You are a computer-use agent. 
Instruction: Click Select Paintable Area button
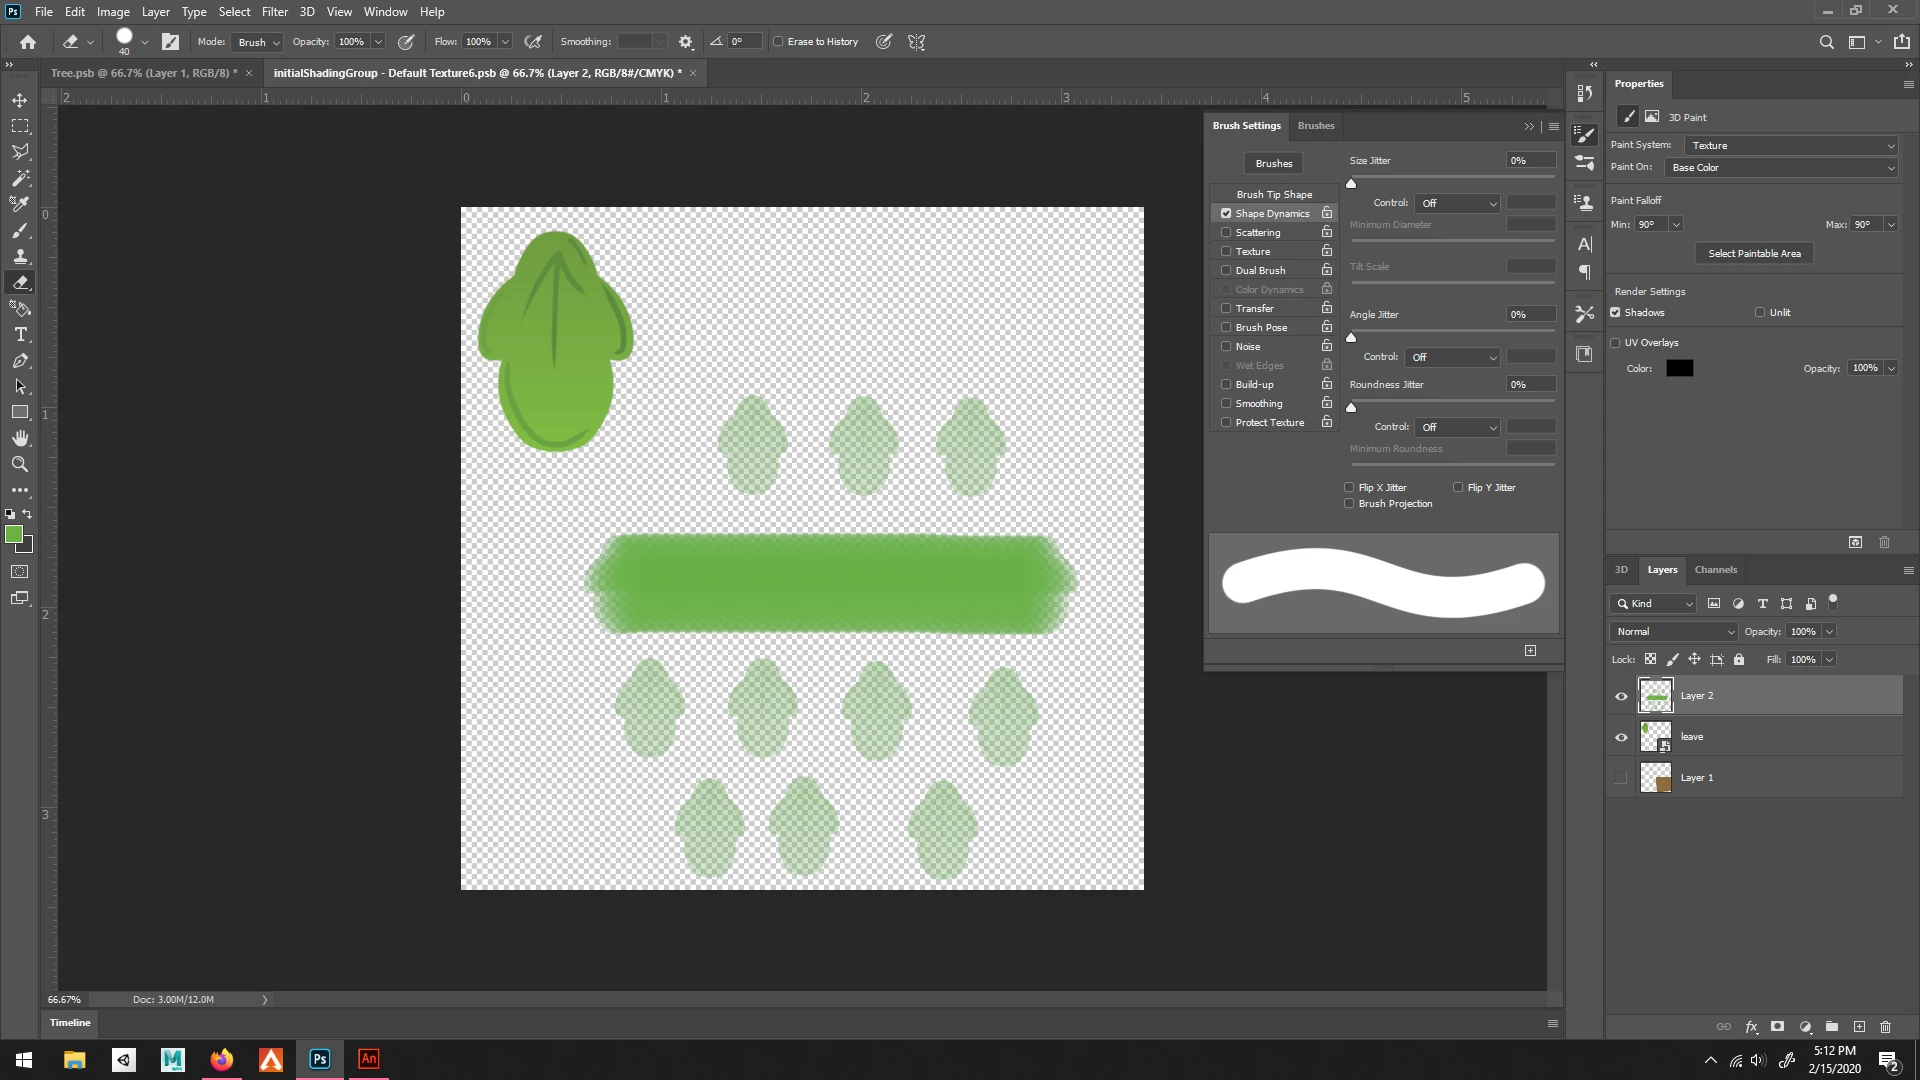click(x=1754, y=254)
